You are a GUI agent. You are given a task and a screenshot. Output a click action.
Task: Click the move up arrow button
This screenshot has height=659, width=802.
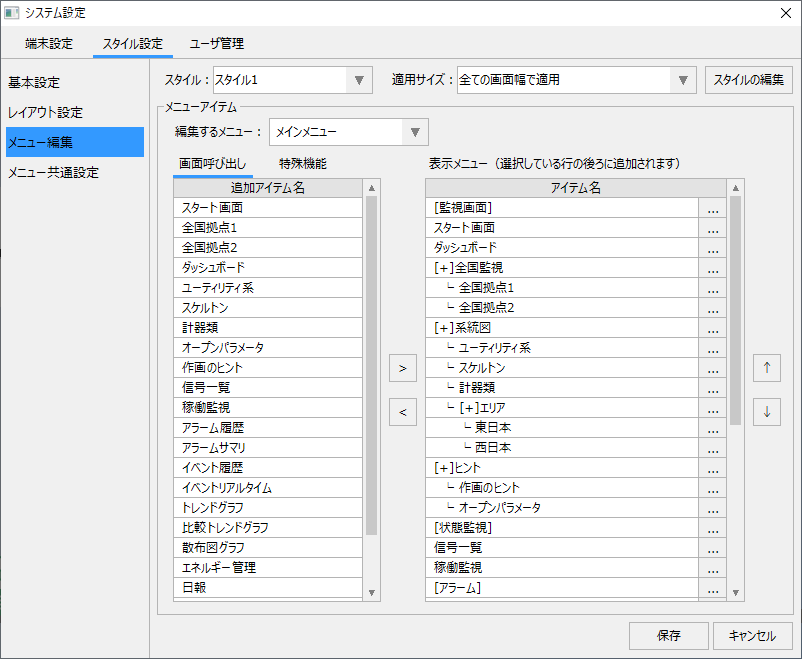pyautogui.click(x=767, y=368)
